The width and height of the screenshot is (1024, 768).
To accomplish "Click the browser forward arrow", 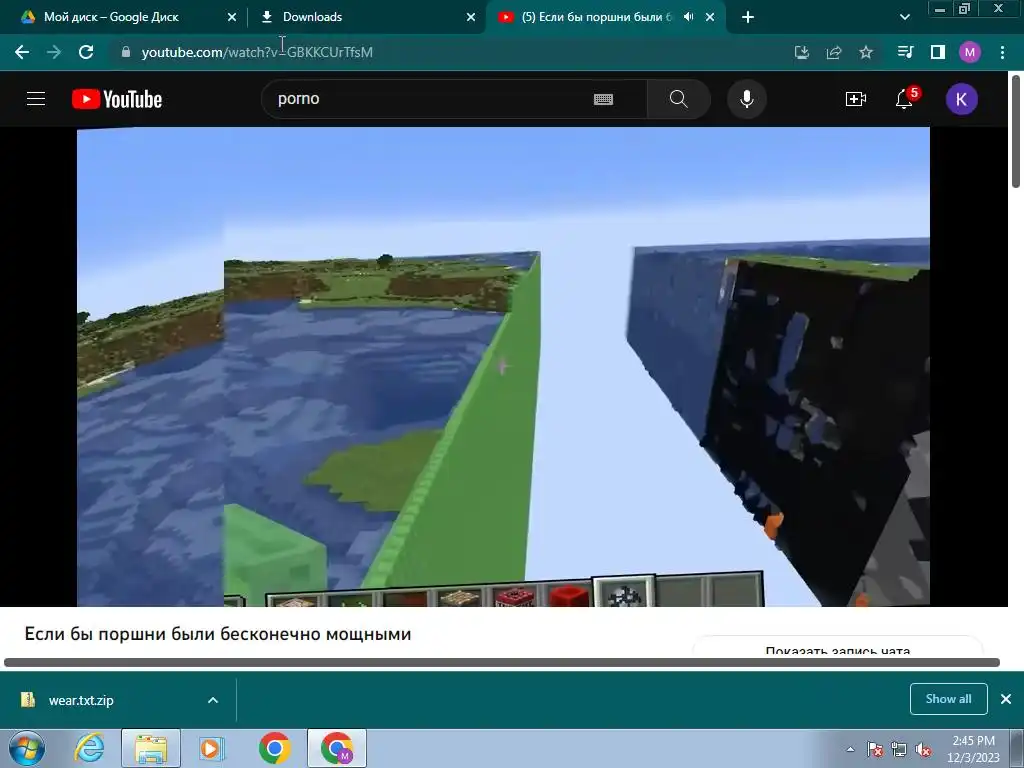I will click(x=54, y=52).
